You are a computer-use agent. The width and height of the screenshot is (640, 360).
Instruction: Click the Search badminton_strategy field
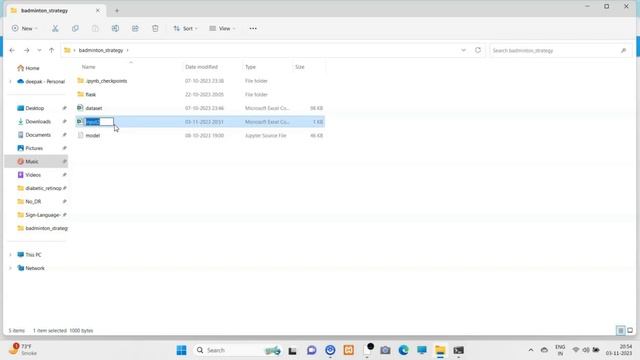[560, 51]
